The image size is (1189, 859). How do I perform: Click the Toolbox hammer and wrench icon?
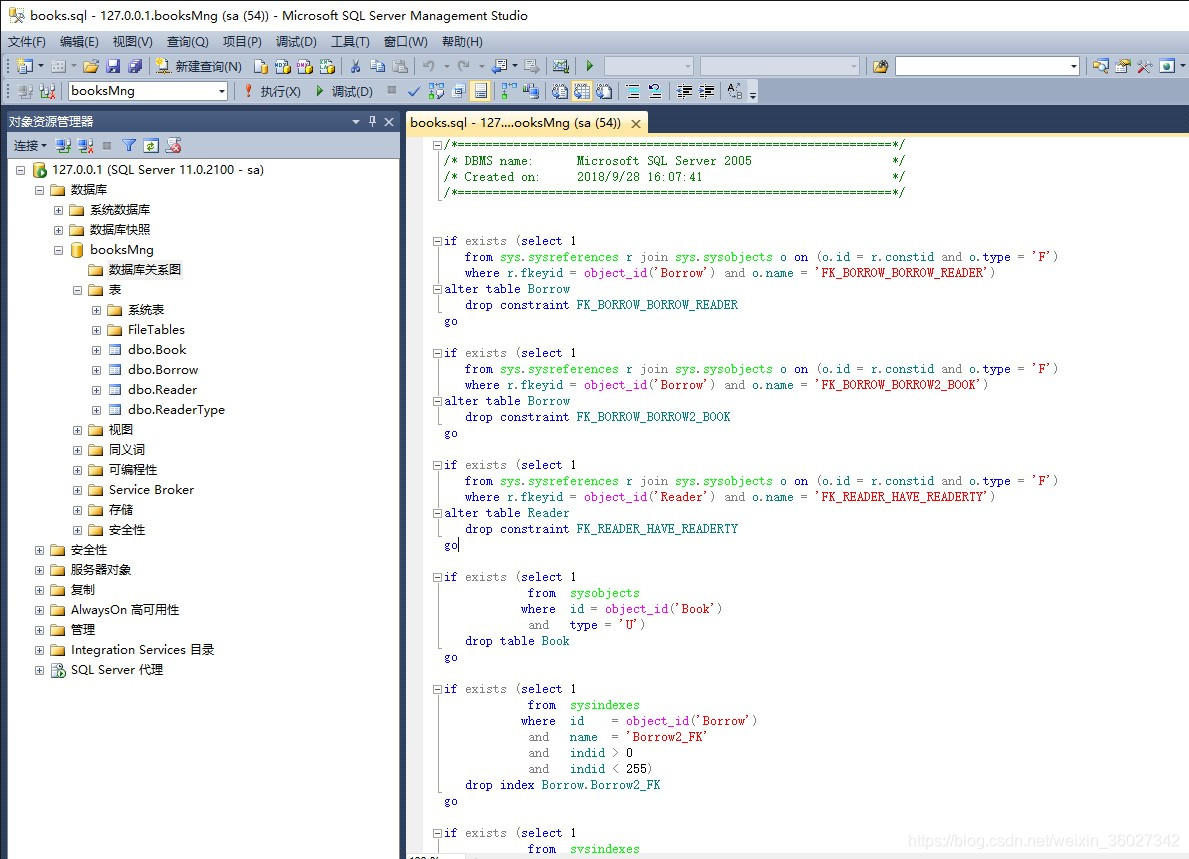click(x=1144, y=67)
